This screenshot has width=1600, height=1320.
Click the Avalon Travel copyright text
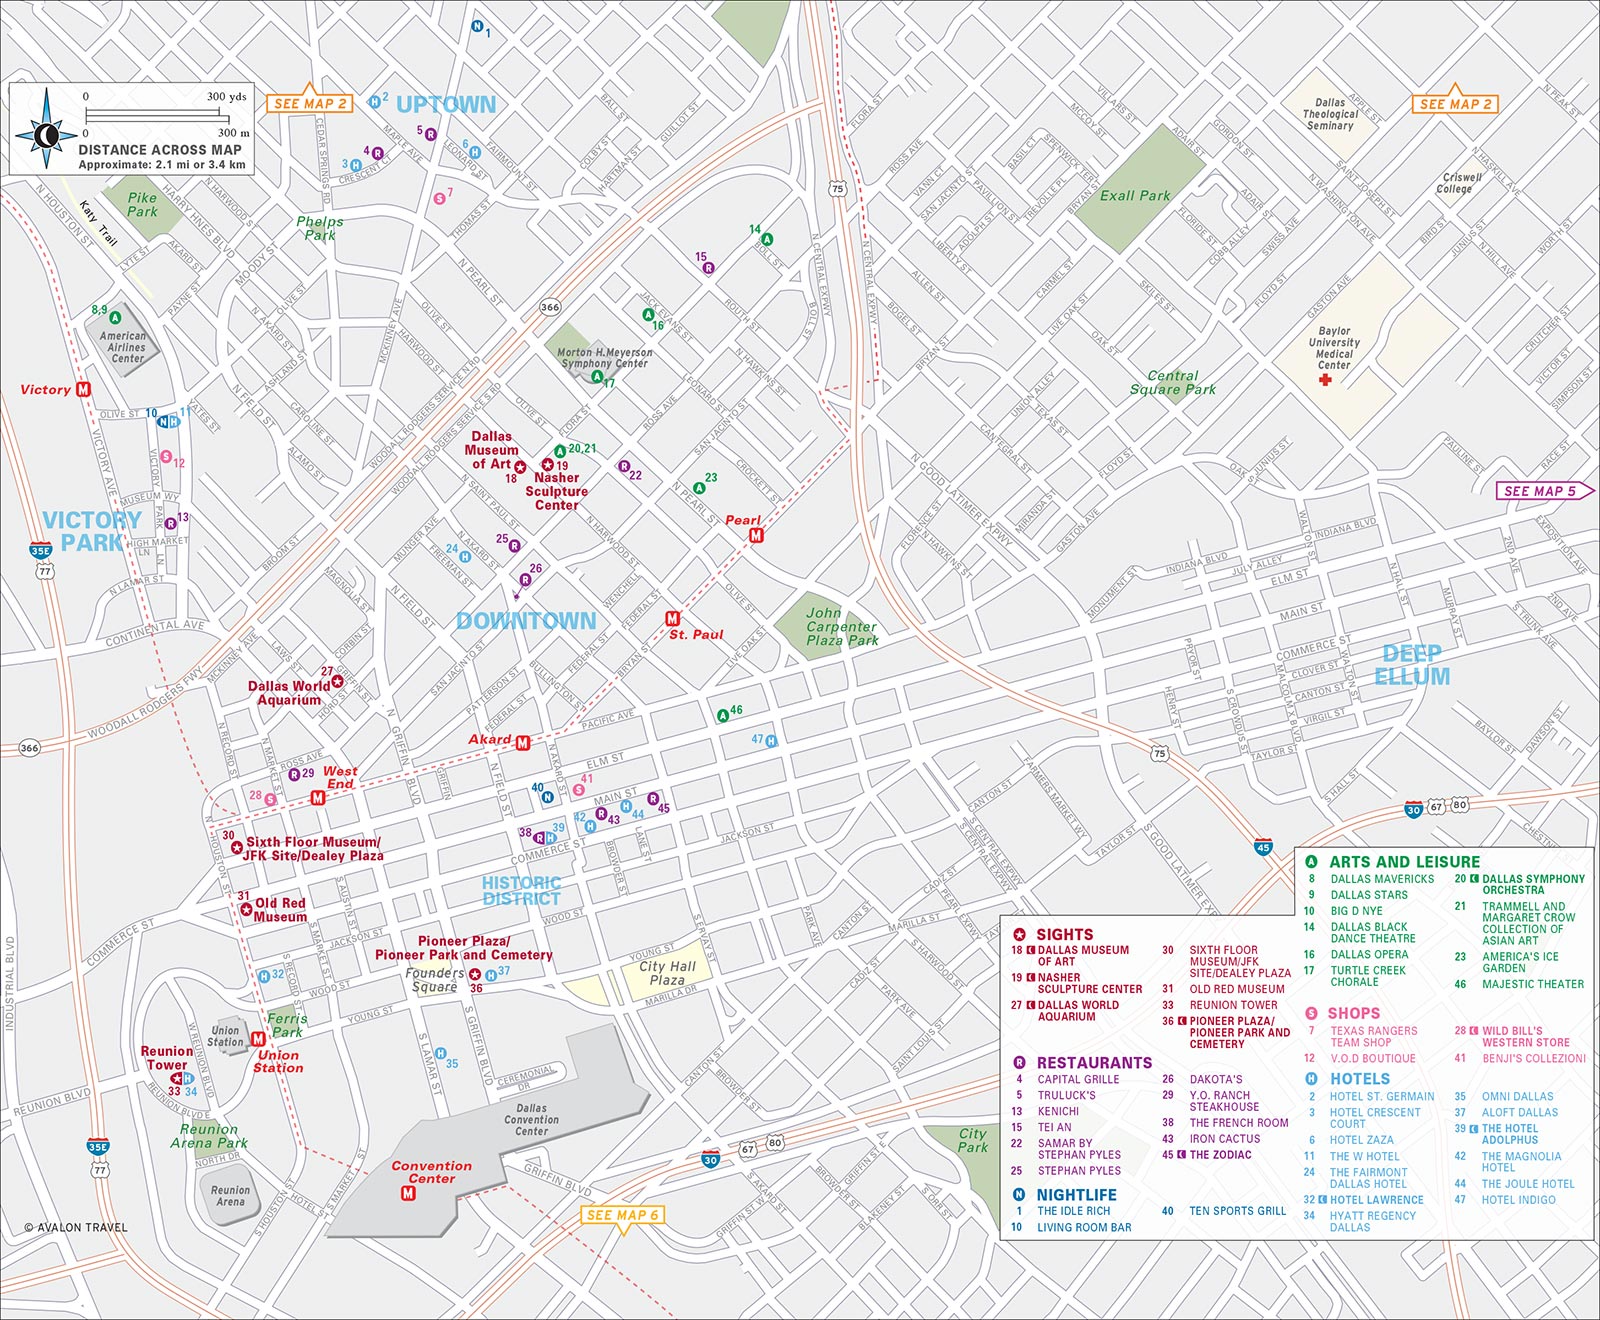(x=76, y=1227)
